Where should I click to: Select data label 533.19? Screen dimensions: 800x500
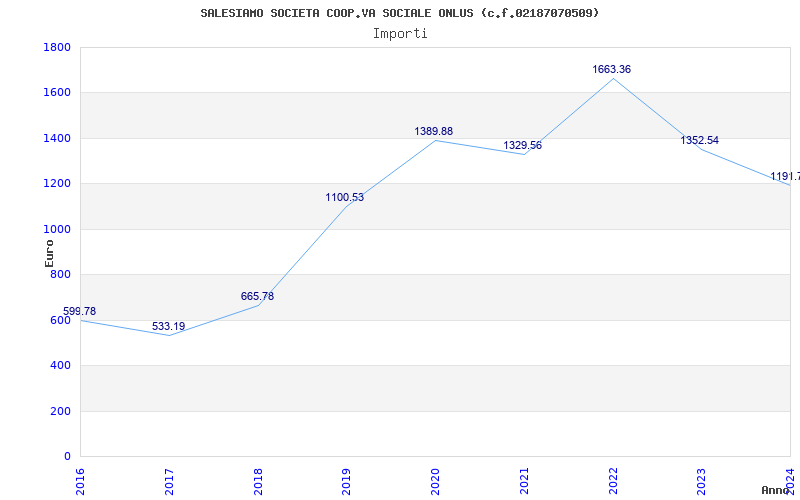coord(168,327)
